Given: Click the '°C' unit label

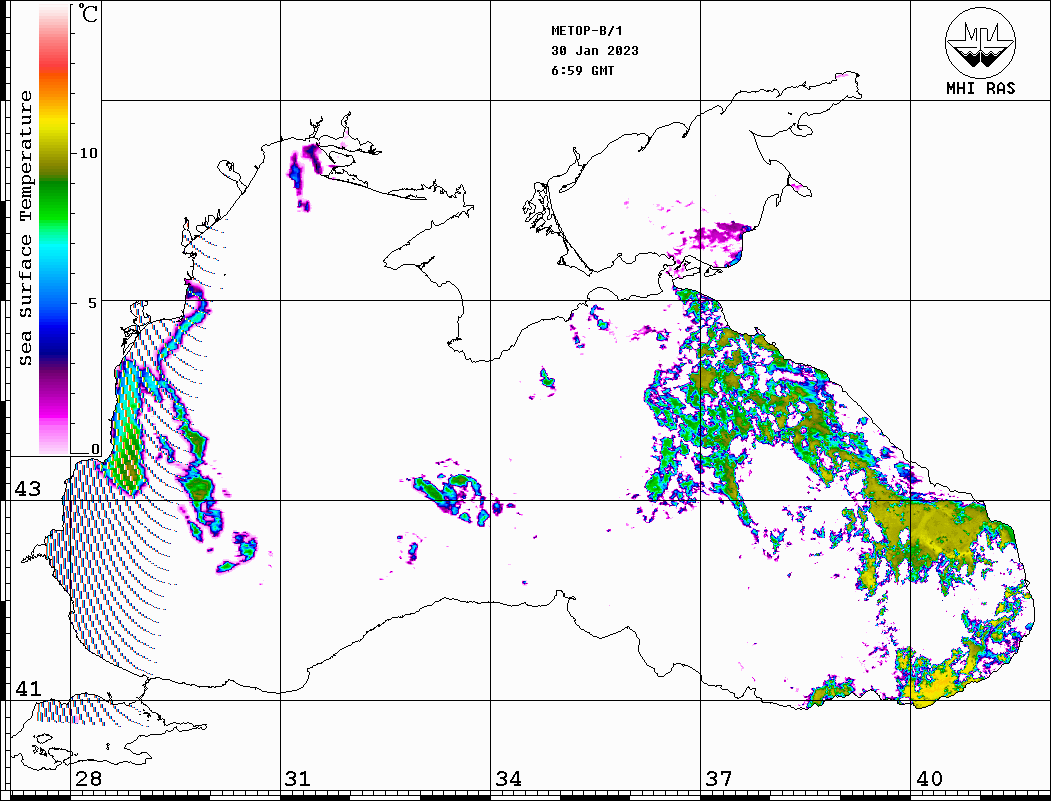Looking at the screenshot, I should click(87, 13).
